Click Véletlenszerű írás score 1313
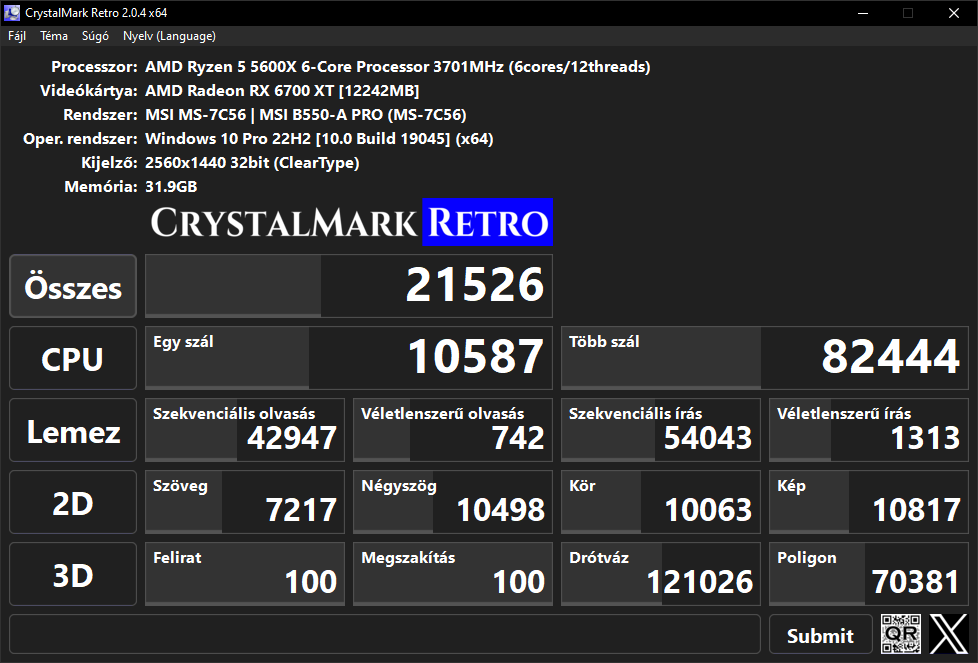Screen dimensions: 978x663 (x=869, y=430)
